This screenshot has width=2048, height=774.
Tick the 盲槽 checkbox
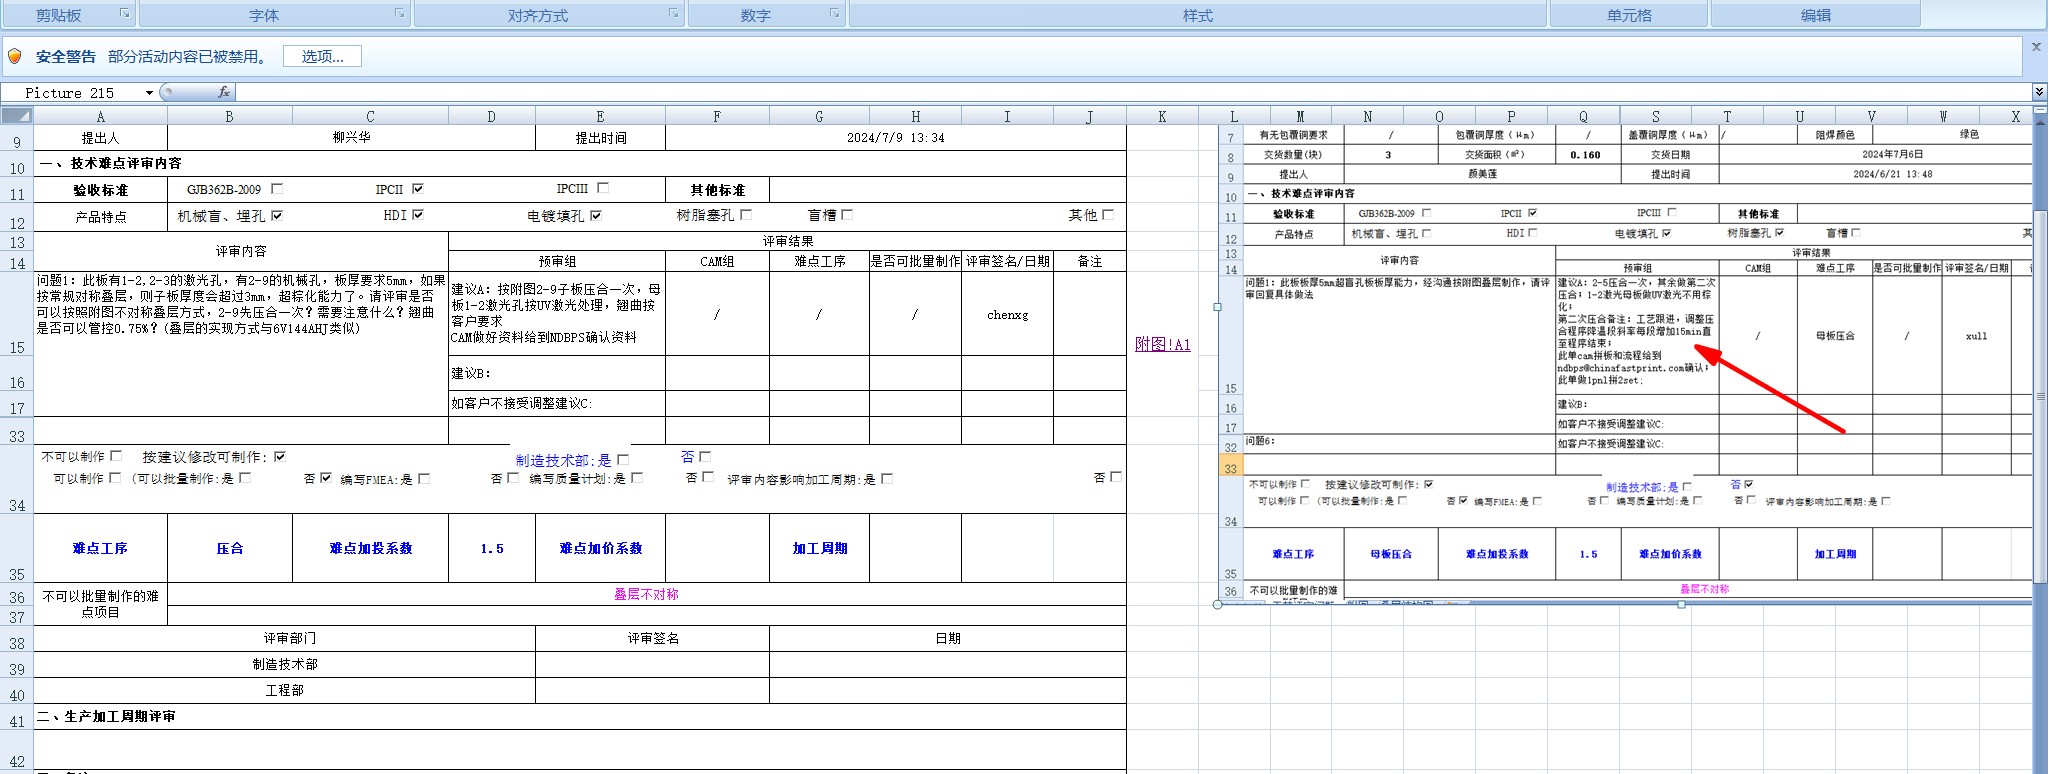847,214
